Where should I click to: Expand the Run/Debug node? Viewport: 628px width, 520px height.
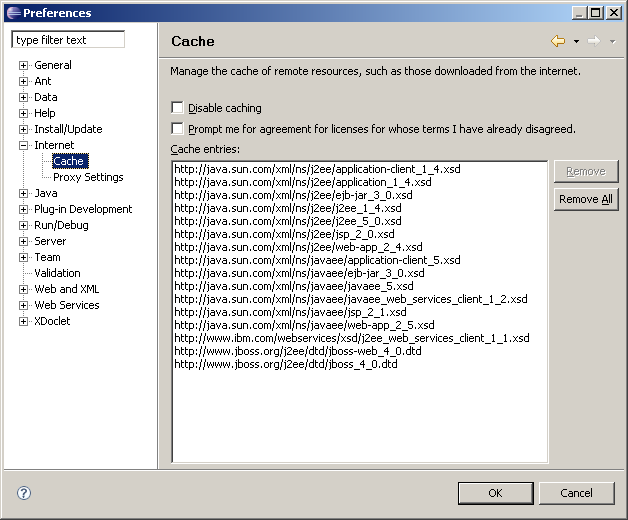(23, 226)
